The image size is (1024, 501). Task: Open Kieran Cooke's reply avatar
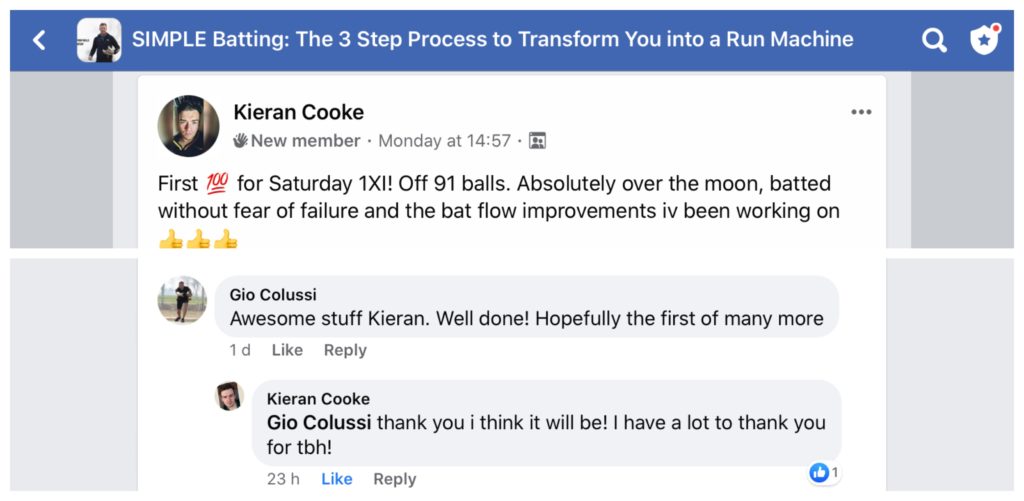click(x=230, y=396)
